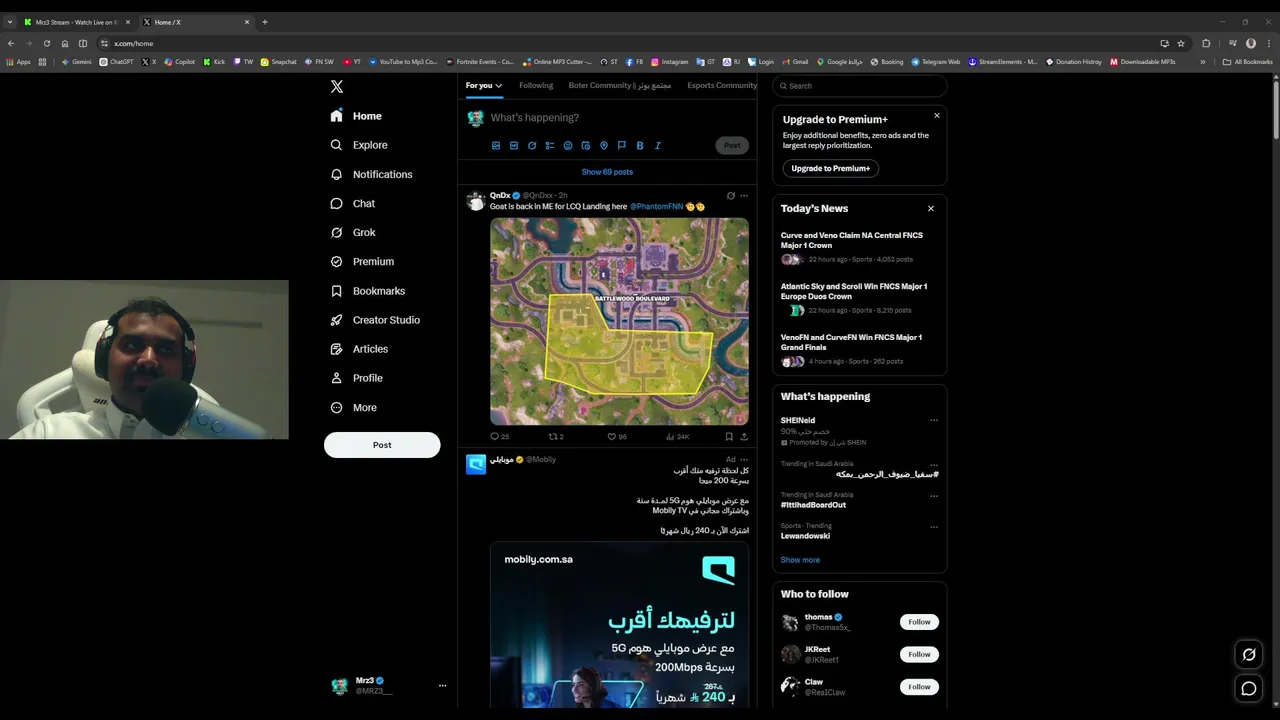
Task: Open Home from the sidebar
Action: coord(356,116)
